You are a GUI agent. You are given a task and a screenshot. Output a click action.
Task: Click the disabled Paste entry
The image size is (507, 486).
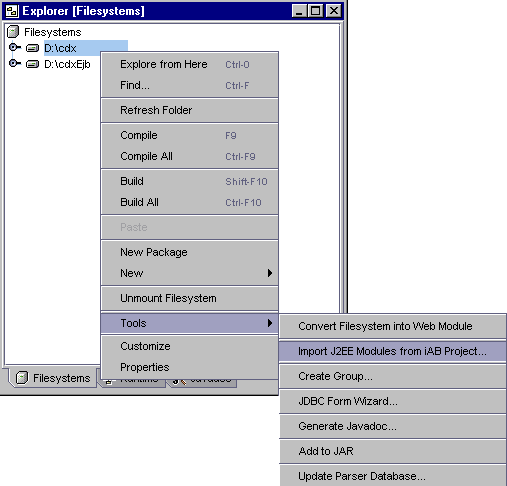click(x=190, y=227)
